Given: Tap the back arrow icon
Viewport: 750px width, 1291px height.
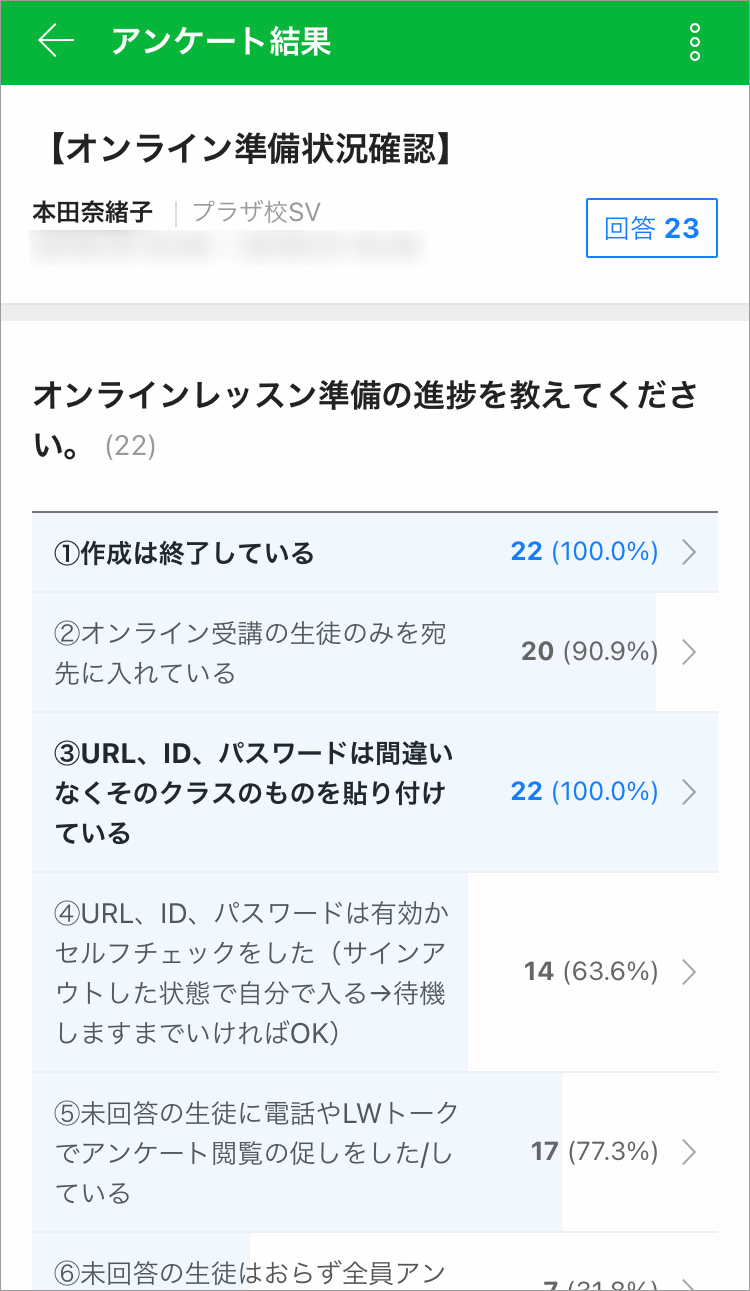Looking at the screenshot, I should [56, 41].
